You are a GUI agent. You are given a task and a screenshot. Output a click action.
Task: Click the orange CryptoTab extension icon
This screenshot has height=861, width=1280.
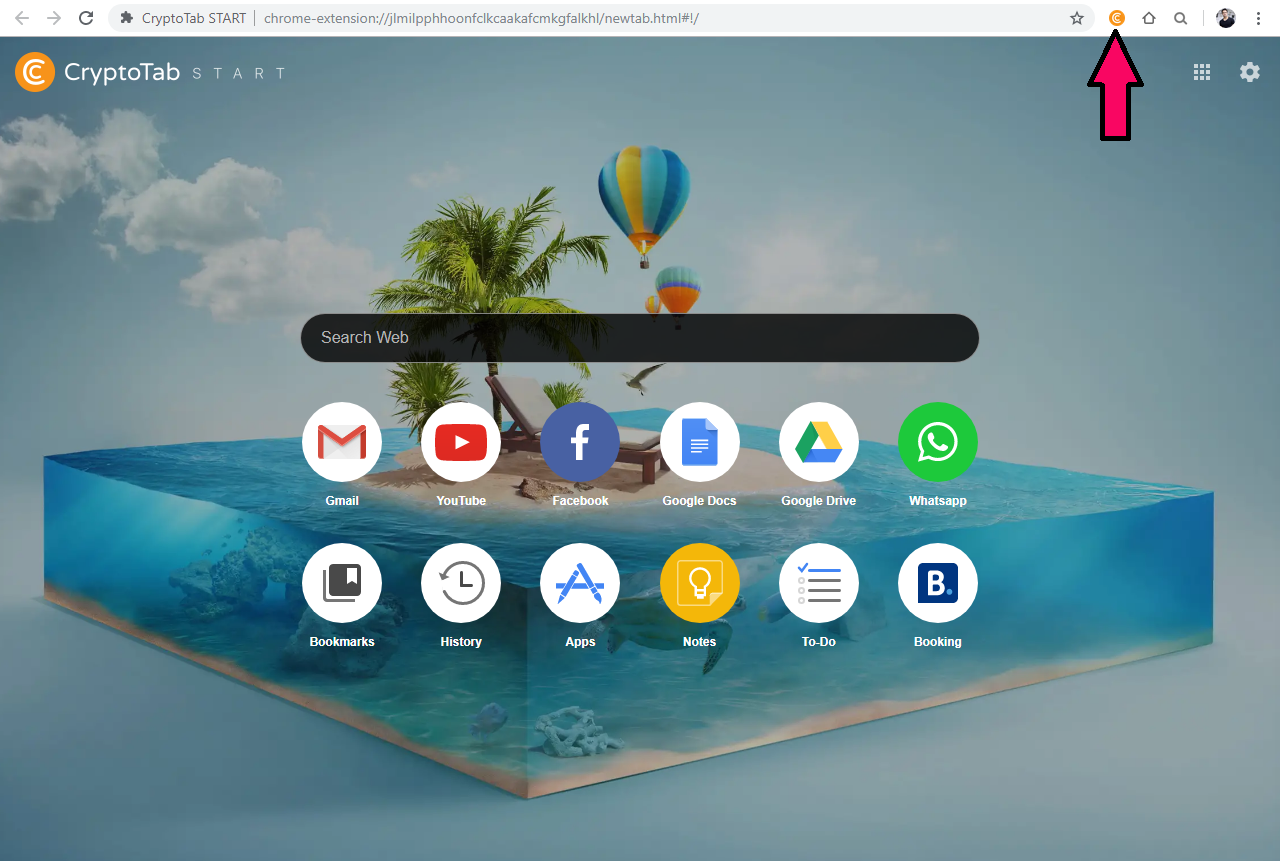1117,18
